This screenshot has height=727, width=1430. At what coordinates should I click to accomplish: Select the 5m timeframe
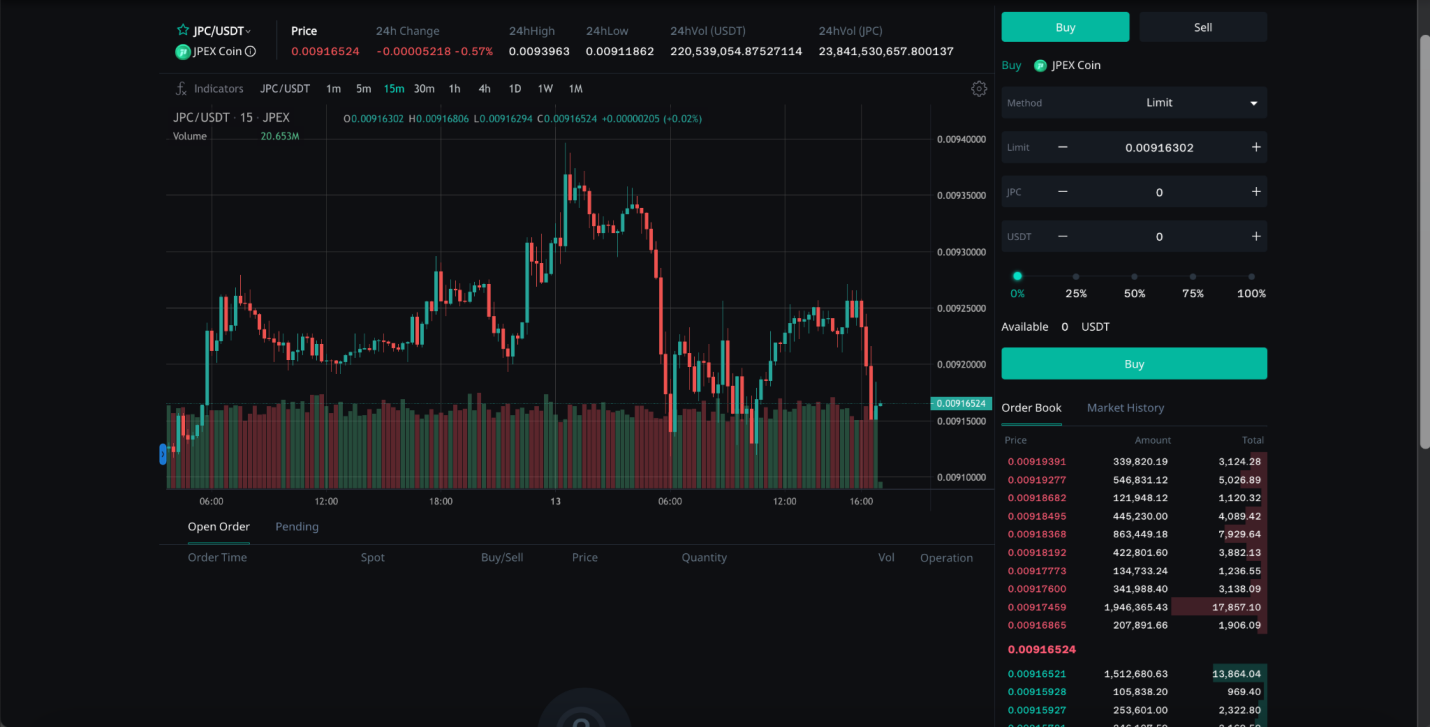click(x=364, y=89)
